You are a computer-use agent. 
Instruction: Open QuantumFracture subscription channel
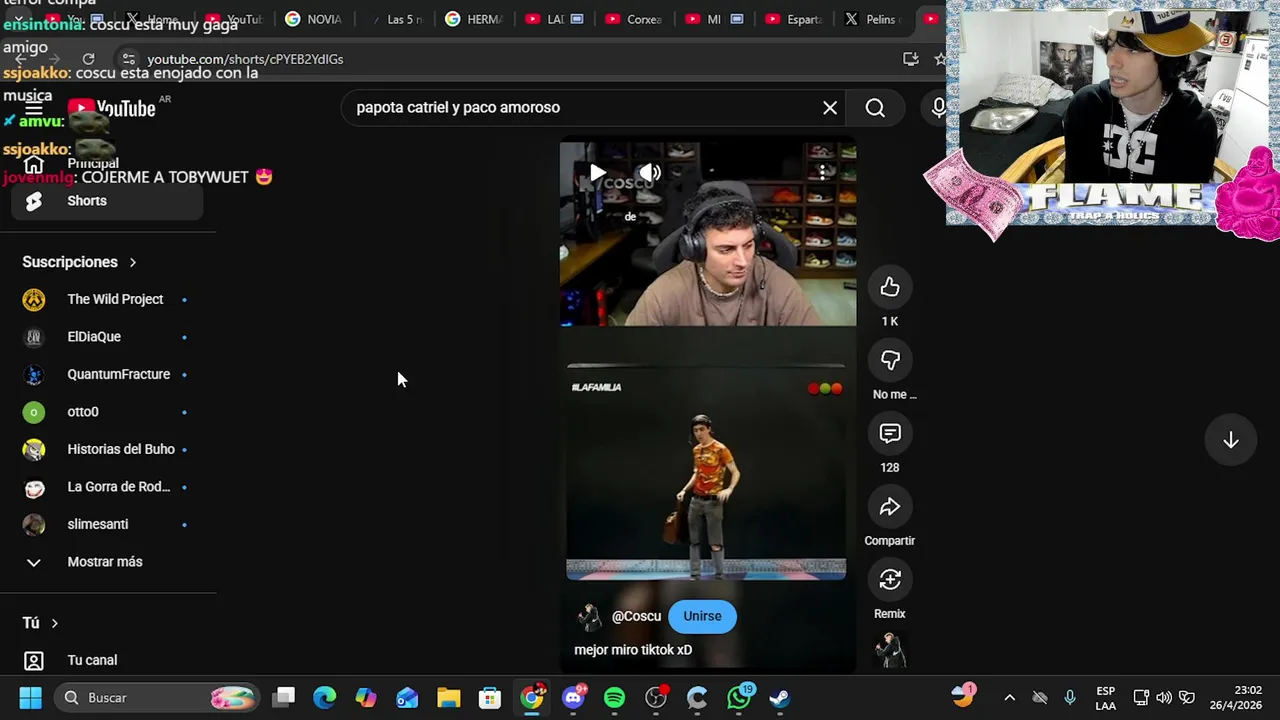(x=107, y=374)
